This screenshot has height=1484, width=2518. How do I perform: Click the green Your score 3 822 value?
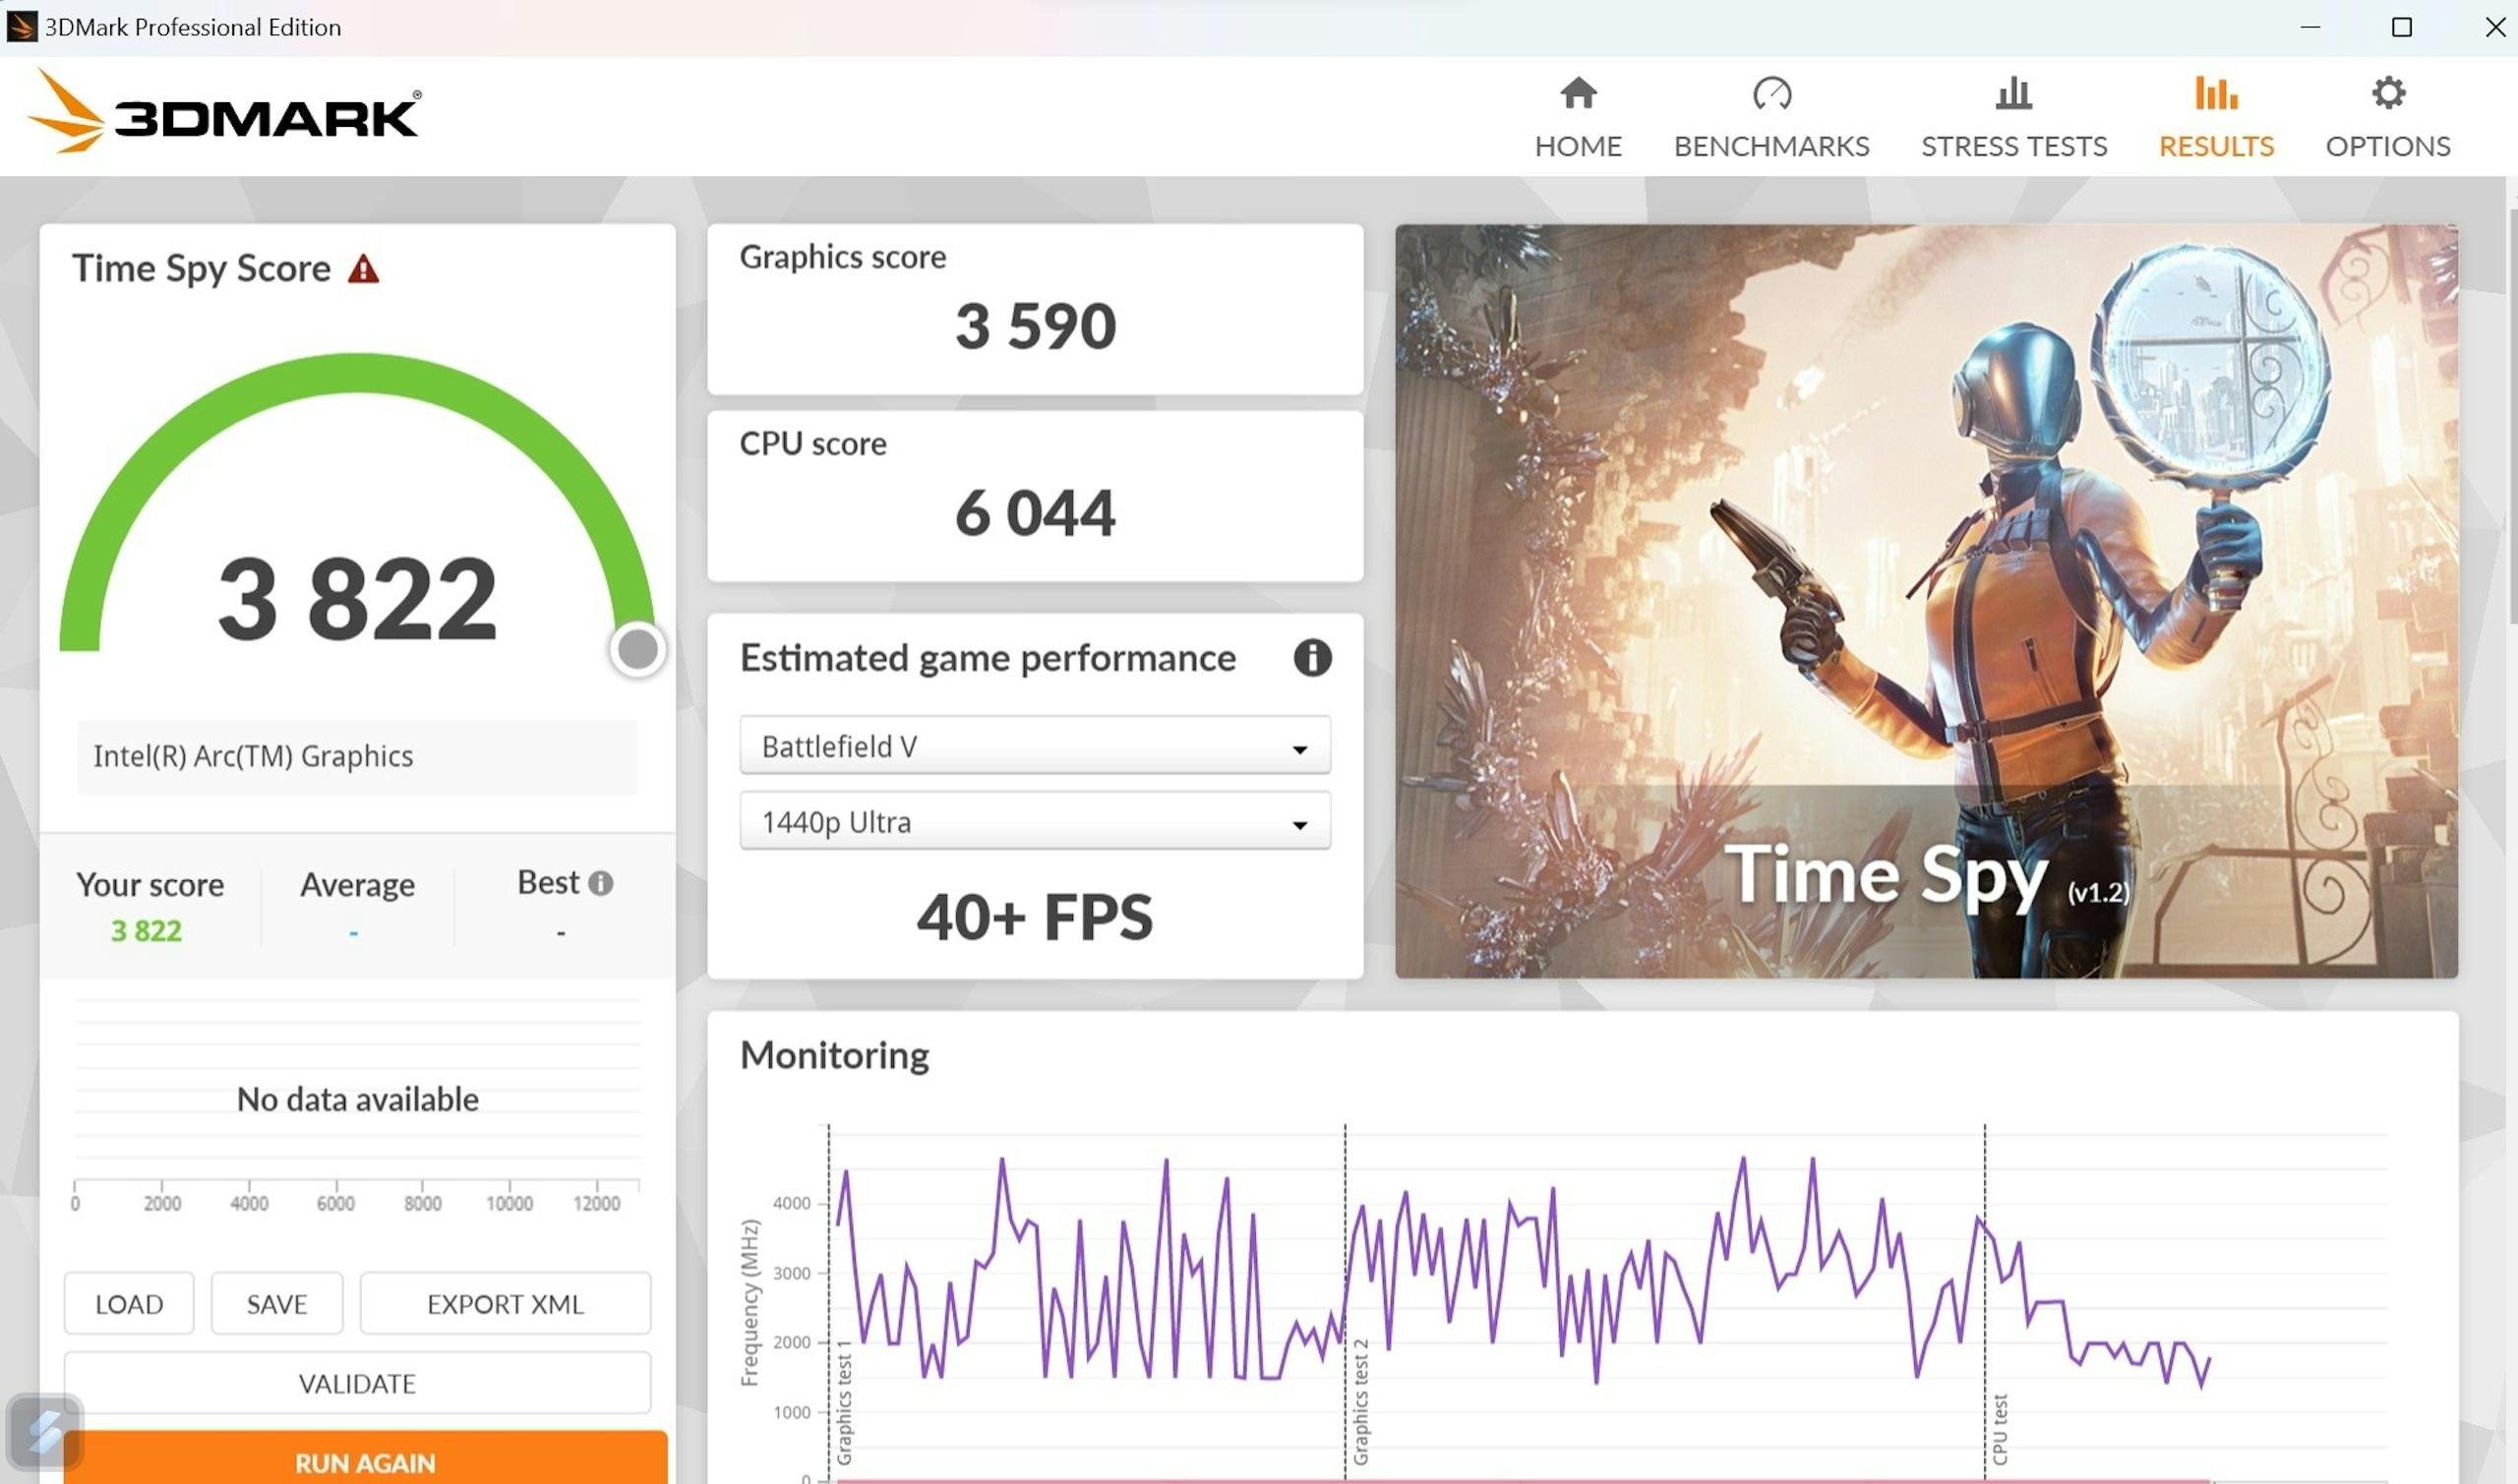click(x=146, y=930)
